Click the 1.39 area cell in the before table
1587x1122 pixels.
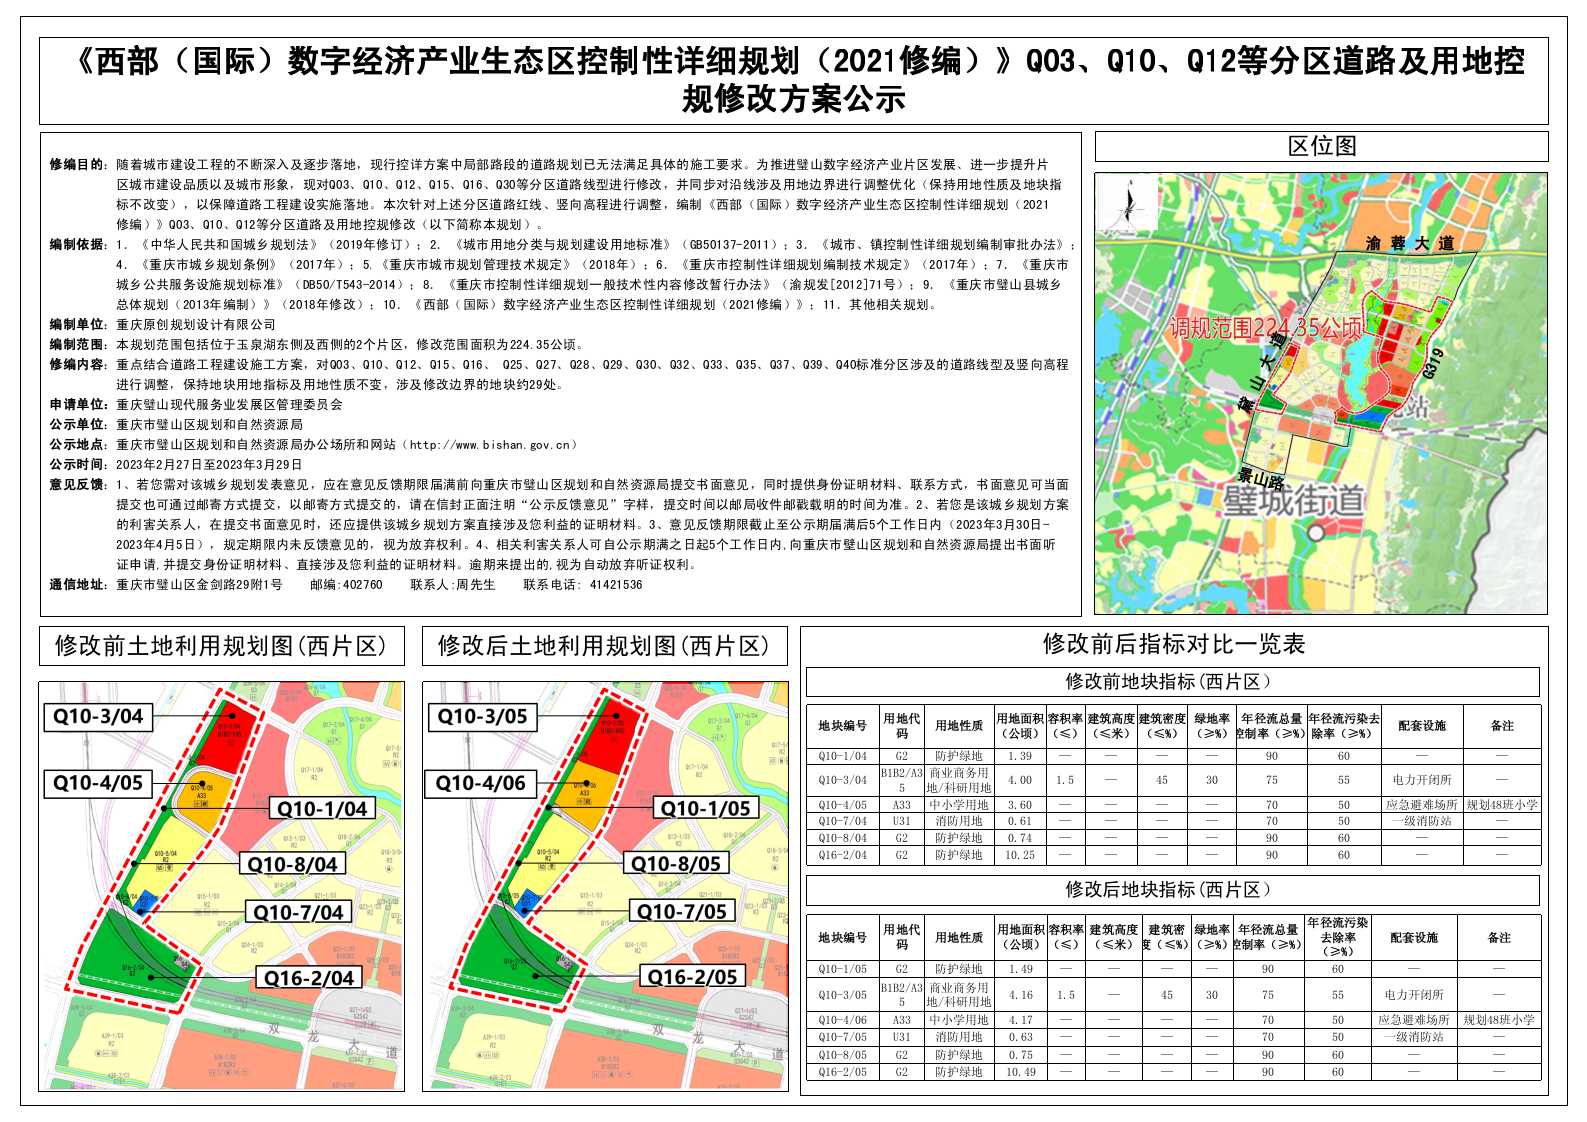coord(1020,757)
